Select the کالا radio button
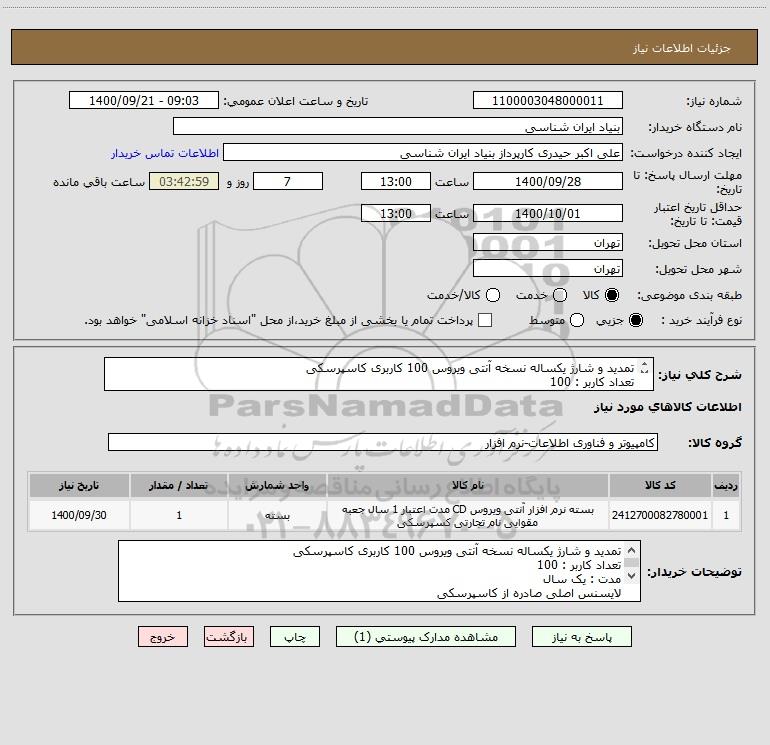This screenshot has width=770, height=745. pyautogui.click(x=612, y=295)
